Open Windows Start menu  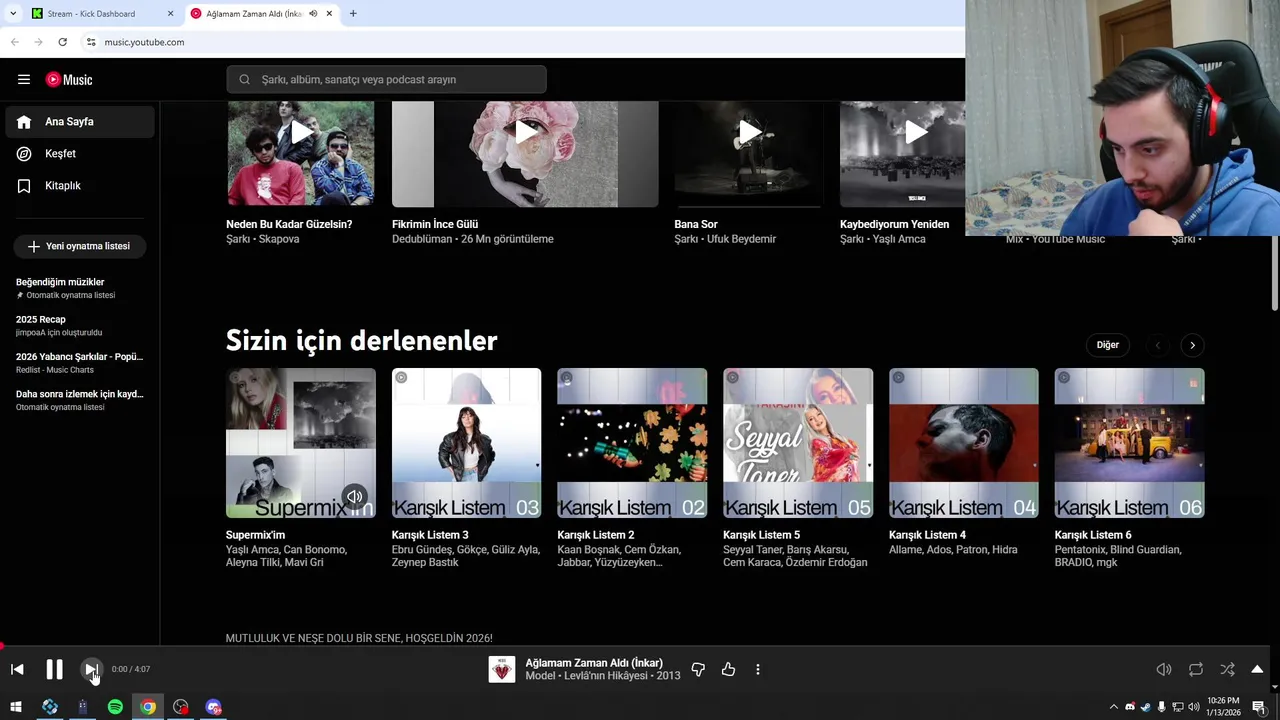coord(16,707)
